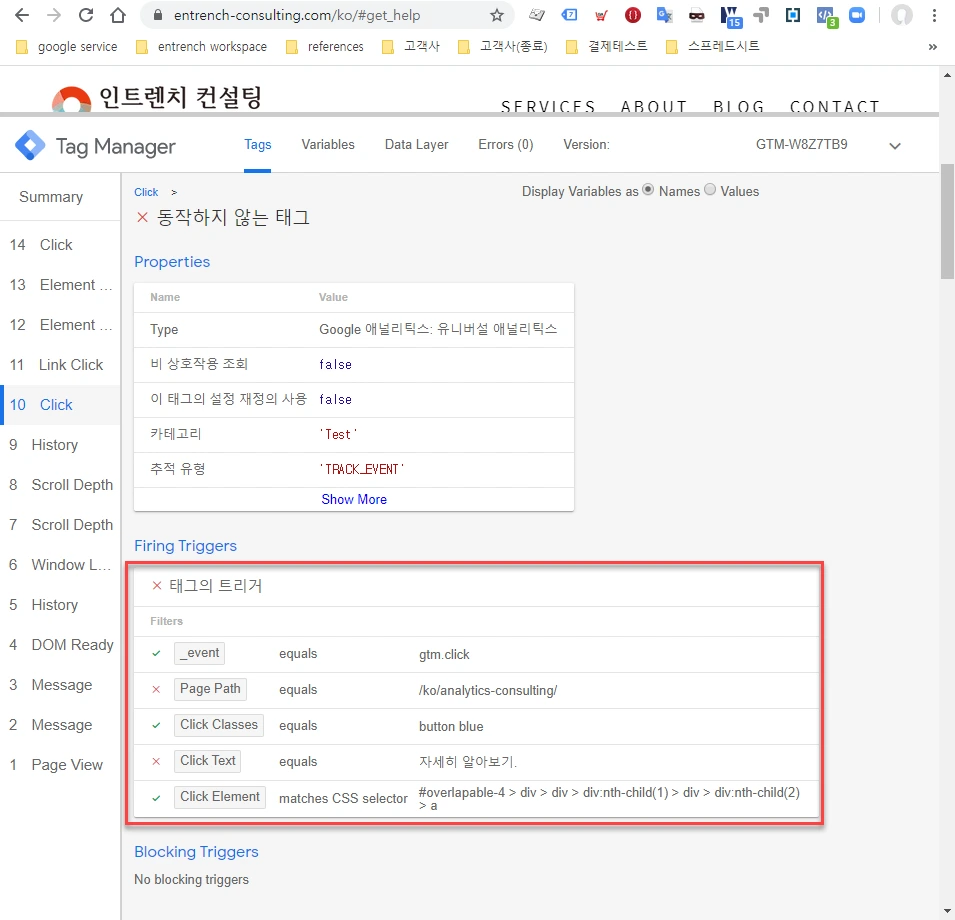
Task: Select event 5 History in sidebar
Action: pos(60,605)
